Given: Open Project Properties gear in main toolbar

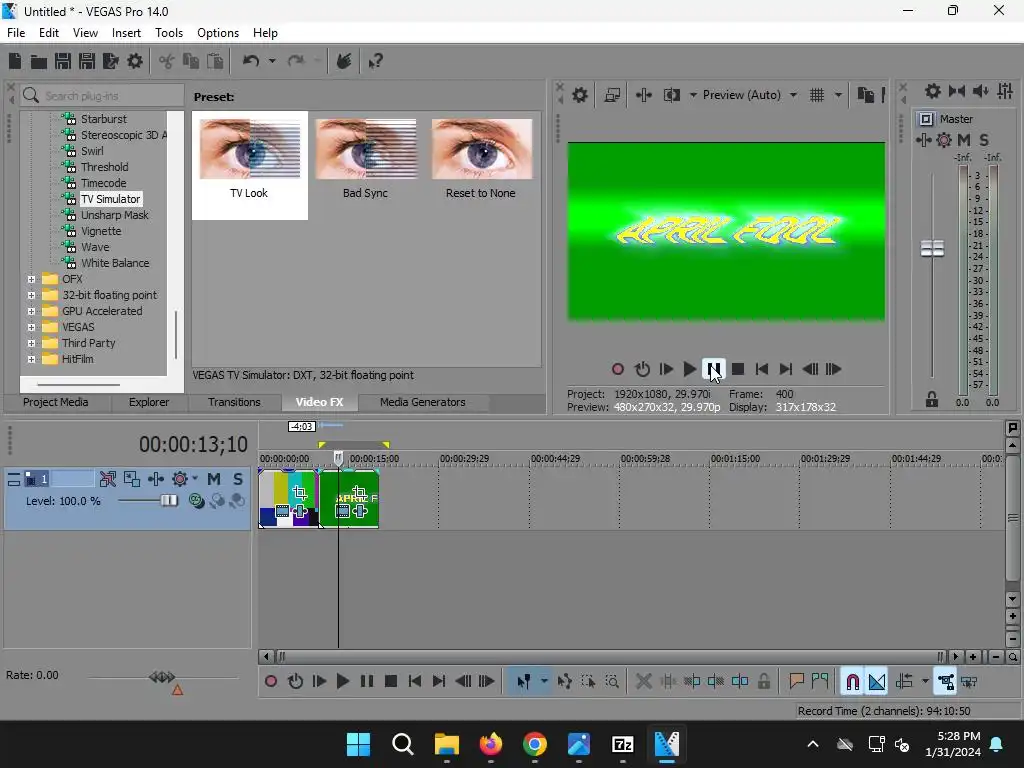Looking at the screenshot, I should (135, 61).
